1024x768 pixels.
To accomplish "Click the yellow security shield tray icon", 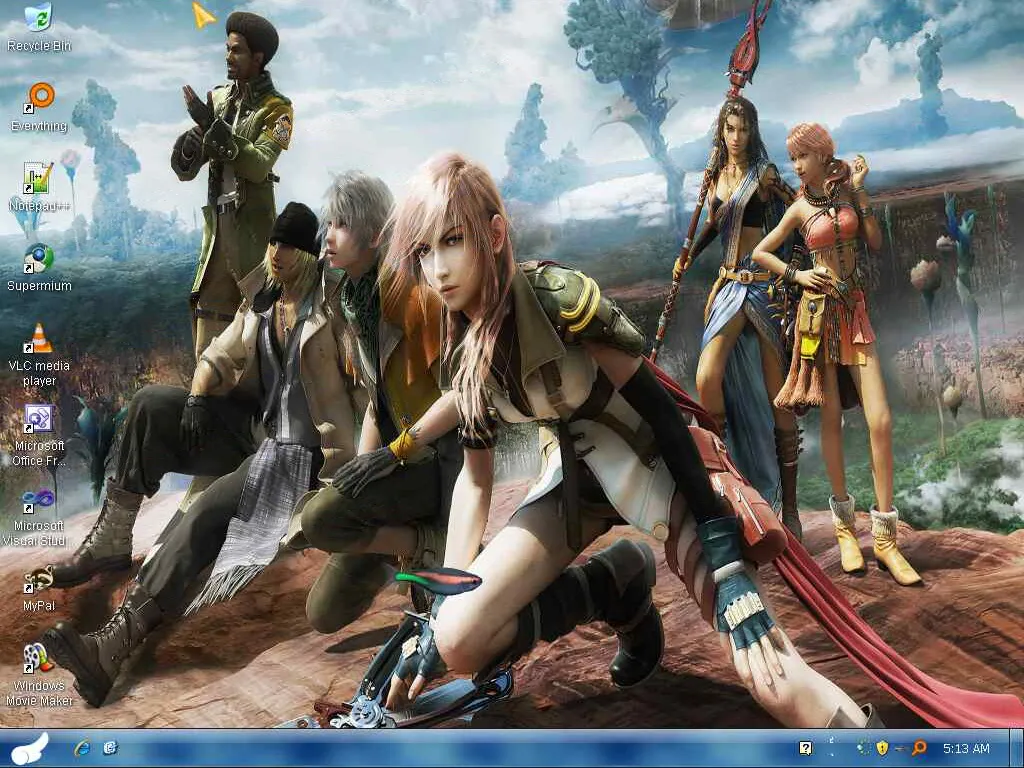I will [882, 748].
